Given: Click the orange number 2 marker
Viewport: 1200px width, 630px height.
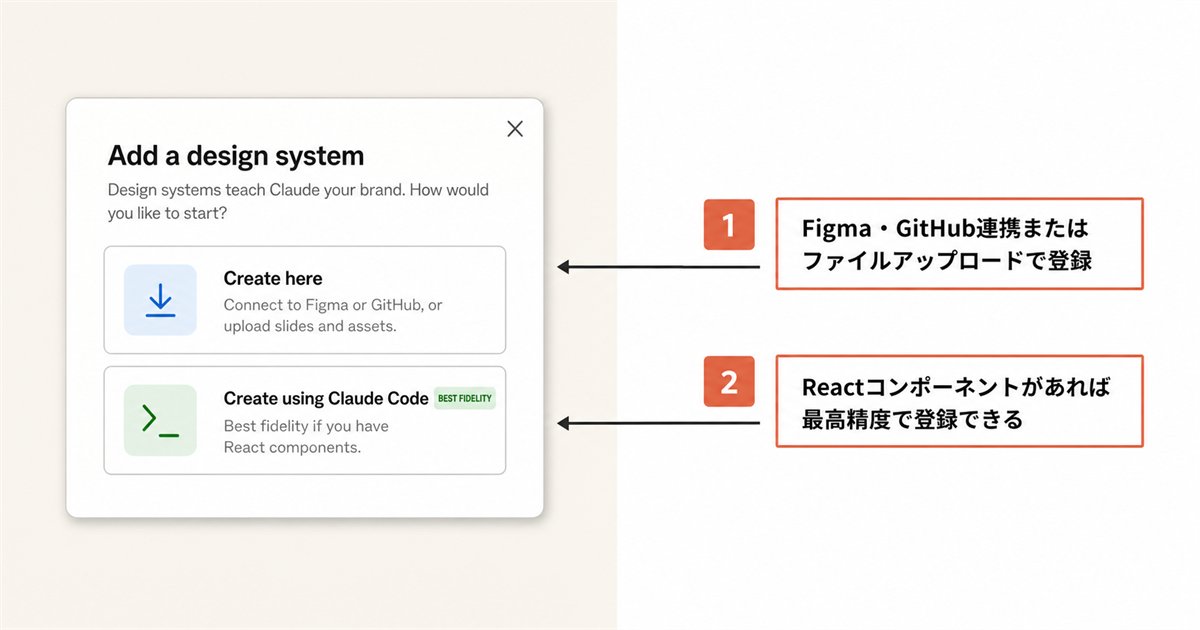Looking at the screenshot, I should click(729, 381).
